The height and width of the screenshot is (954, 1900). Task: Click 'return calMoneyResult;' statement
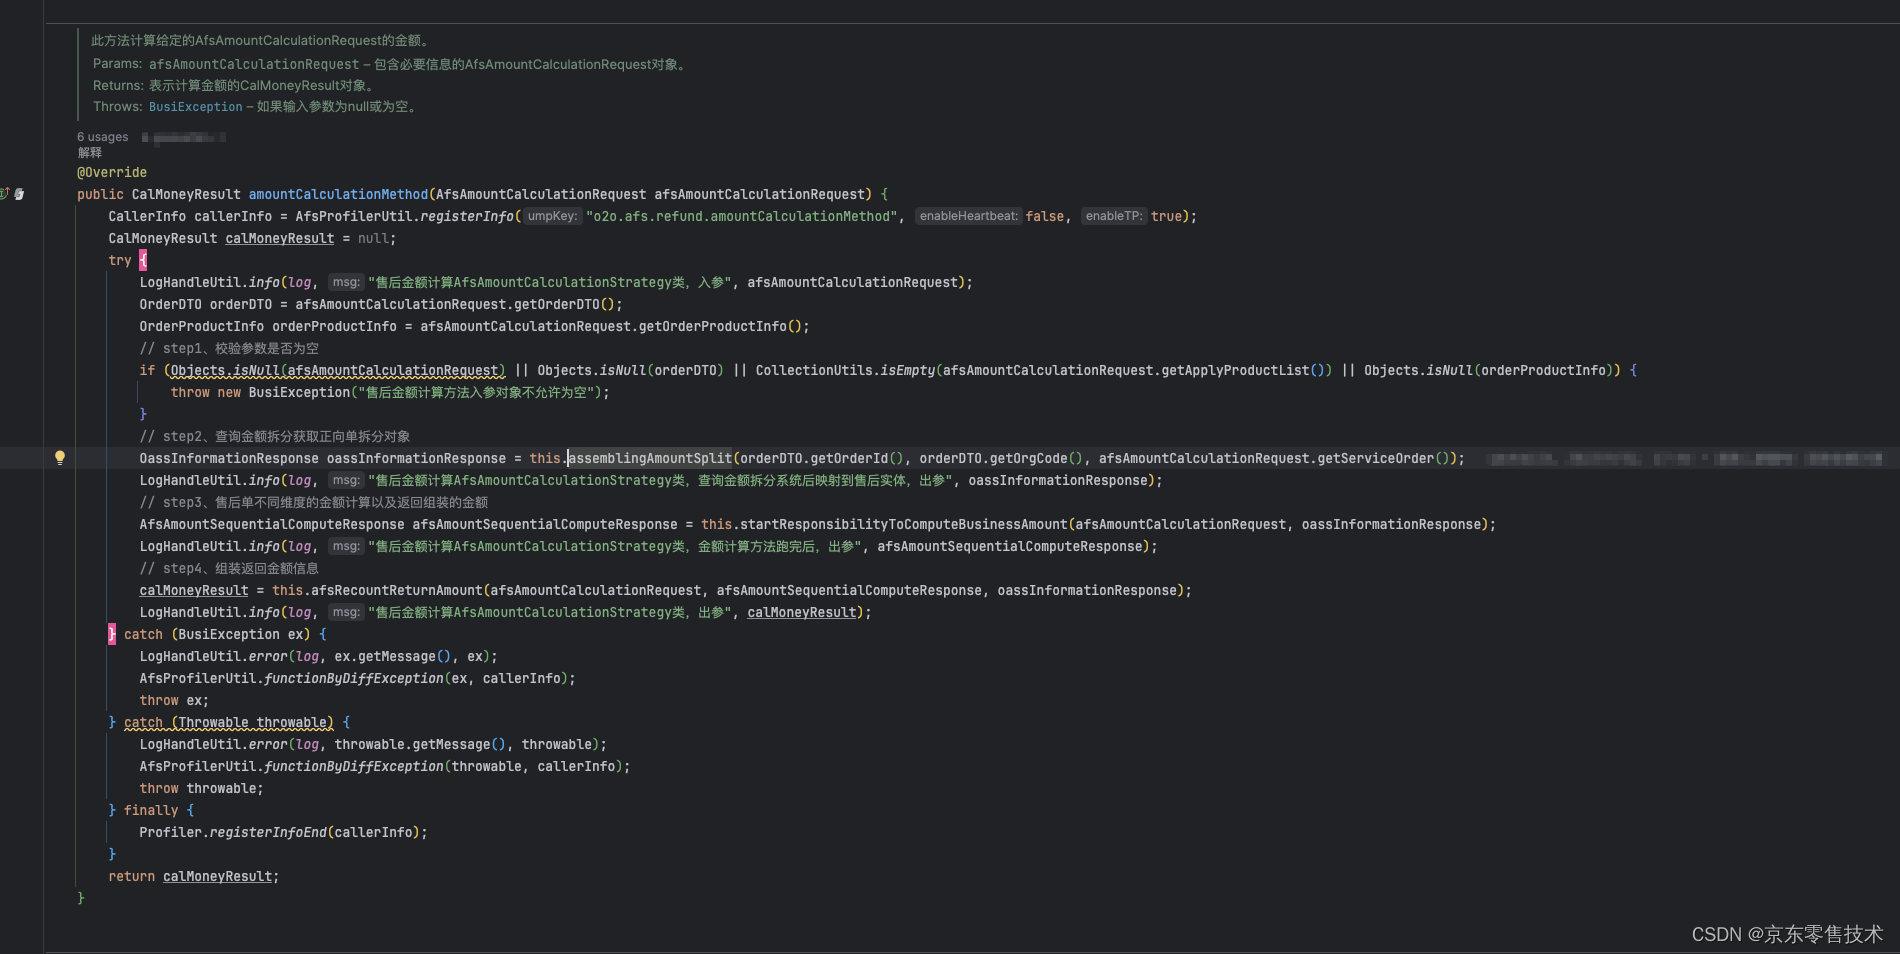tap(194, 876)
